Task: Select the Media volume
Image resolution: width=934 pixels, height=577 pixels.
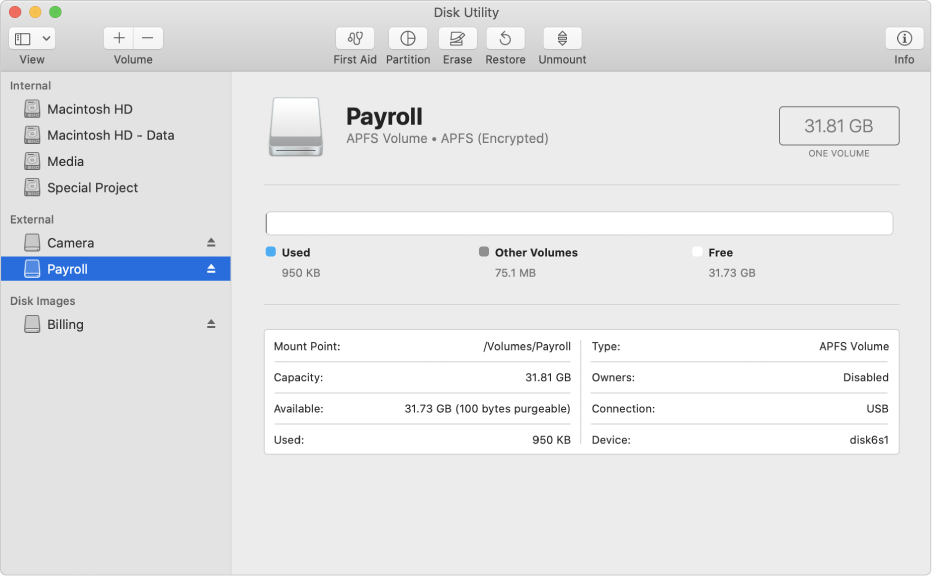Action: pyautogui.click(x=116, y=161)
